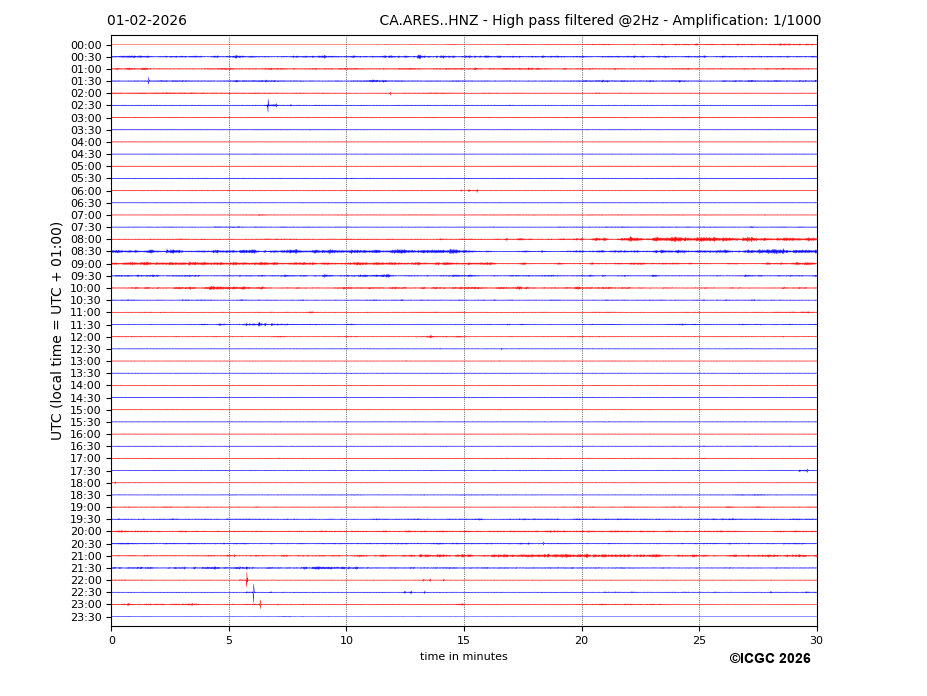Click the red spike on the 22:00 trace

point(247,580)
